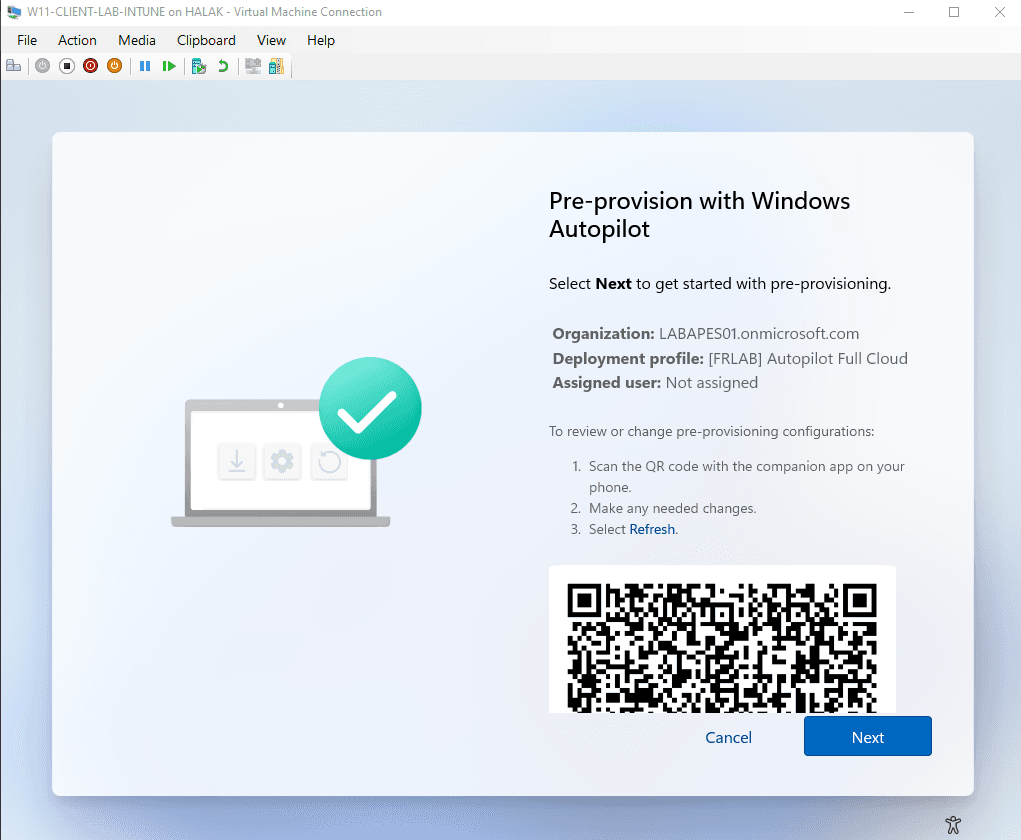Click the Turn Off VM icon
This screenshot has width=1021, height=840.
tap(66, 65)
